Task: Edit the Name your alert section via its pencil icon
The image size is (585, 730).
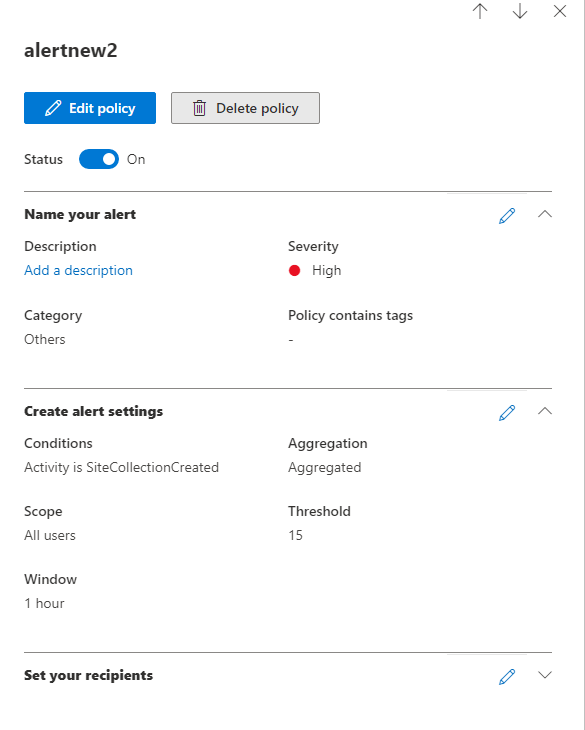Action: 507,216
